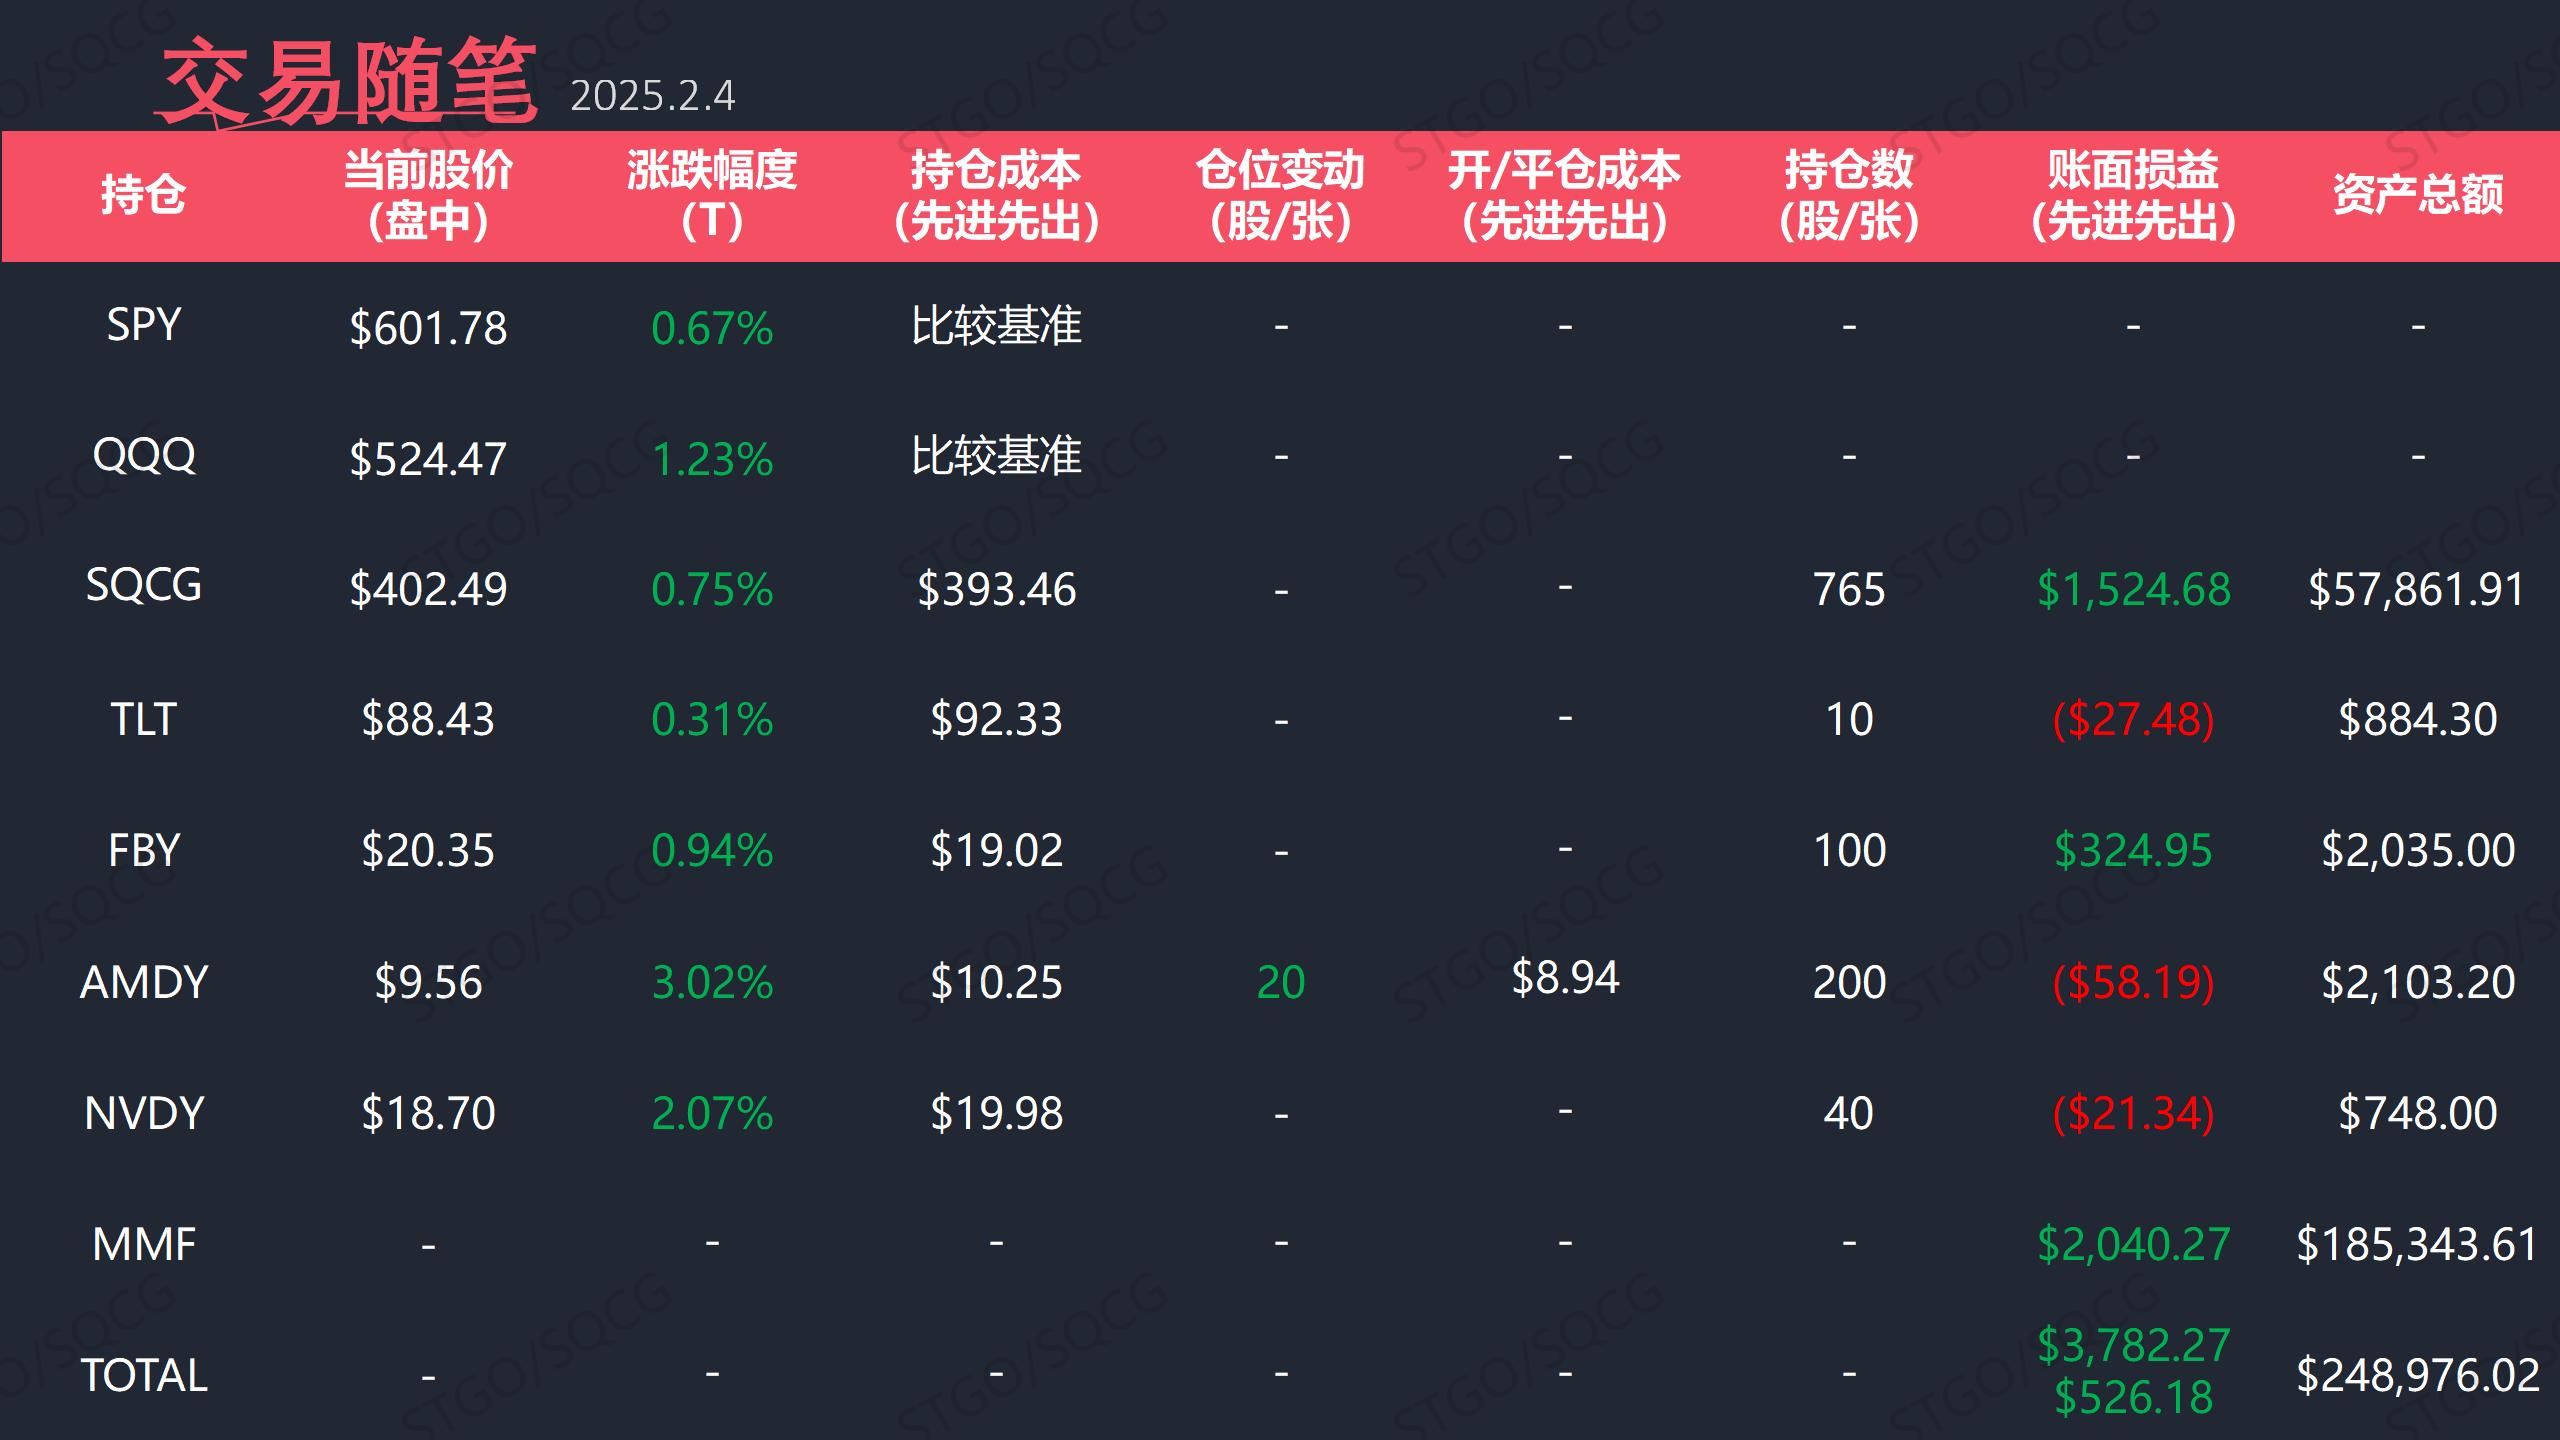The image size is (2560, 1440).
Task: Click SPY change 0.67%
Action: 712,328
